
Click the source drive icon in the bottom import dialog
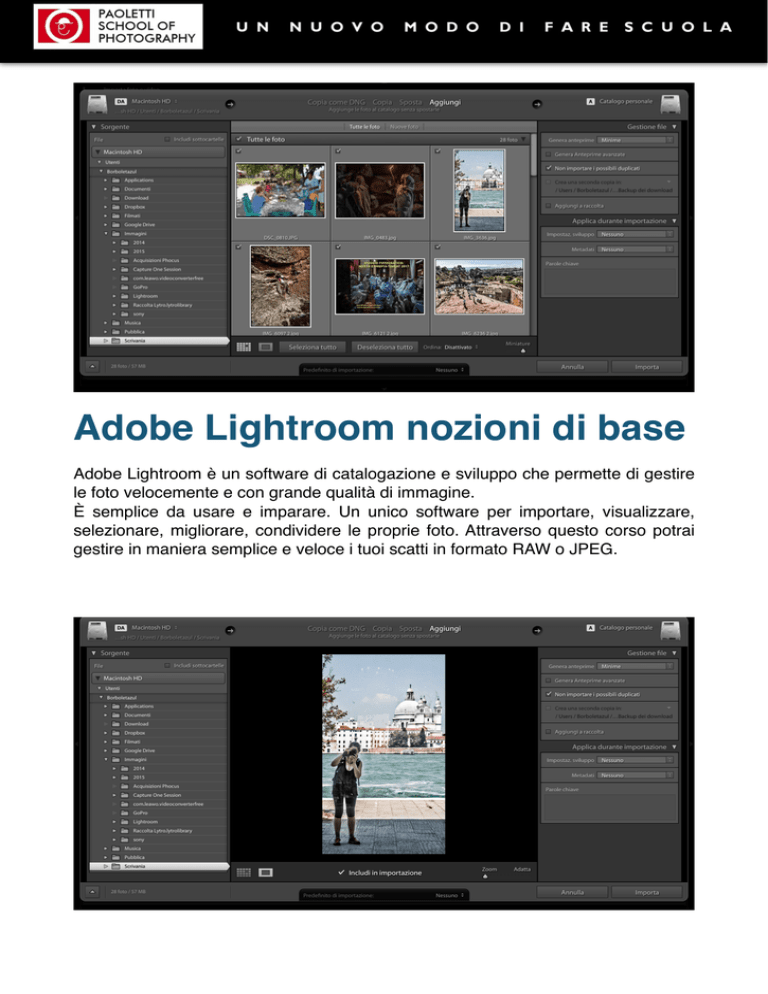click(x=97, y=631)
